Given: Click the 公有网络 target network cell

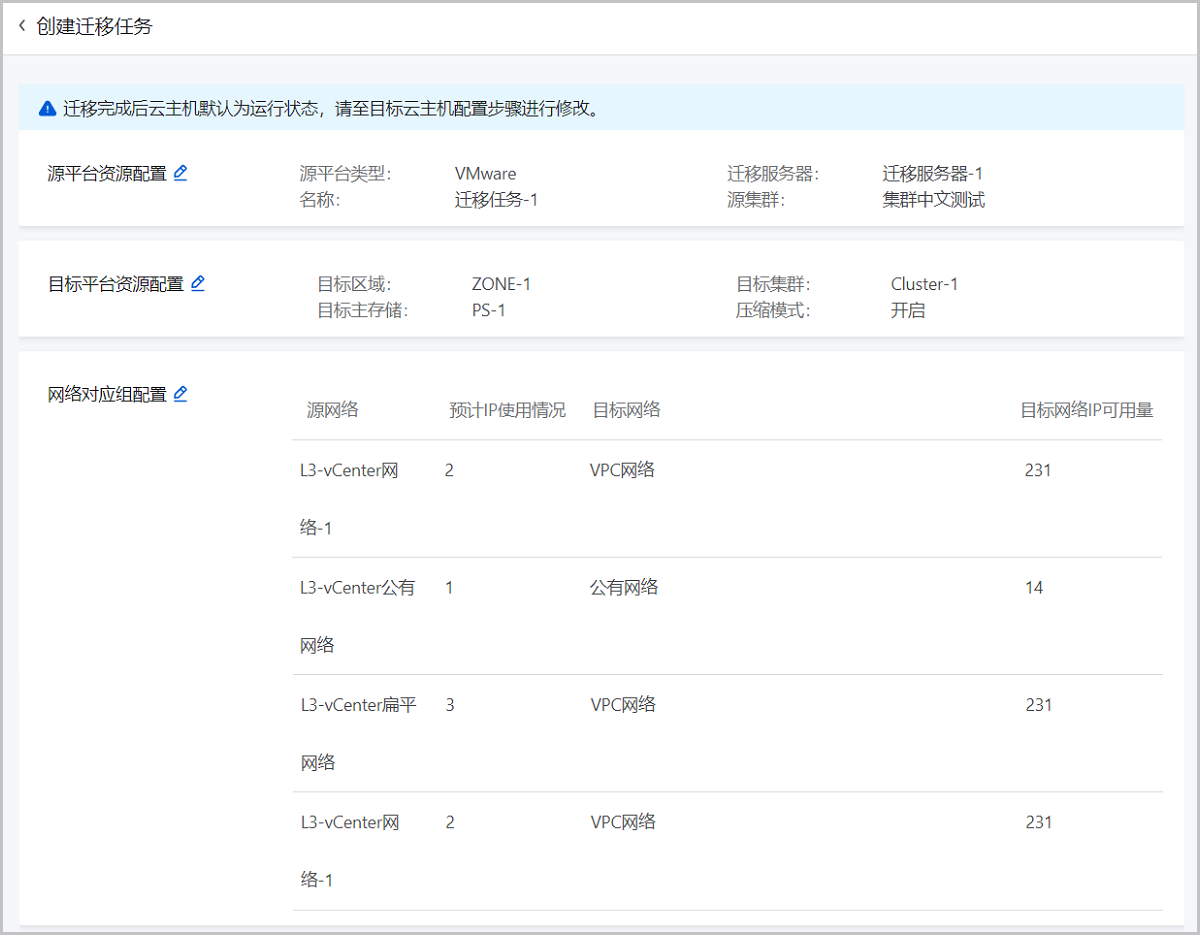Looking at the screenshot, I should (x=624, y=588).
